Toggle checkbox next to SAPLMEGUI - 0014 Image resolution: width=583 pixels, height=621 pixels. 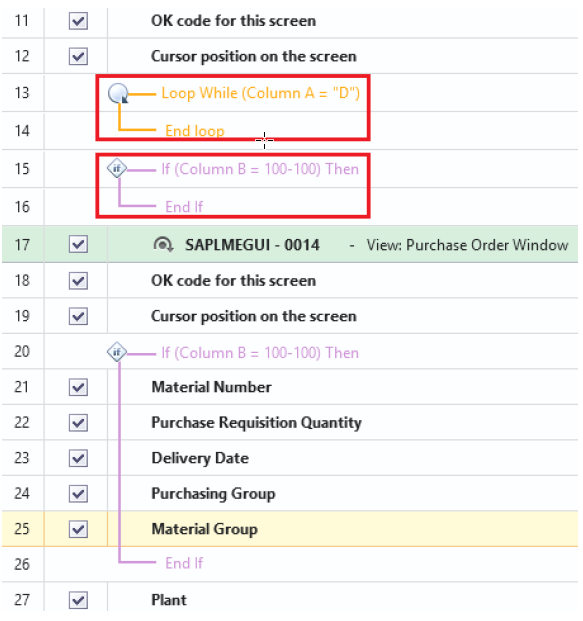pos(78,244)
